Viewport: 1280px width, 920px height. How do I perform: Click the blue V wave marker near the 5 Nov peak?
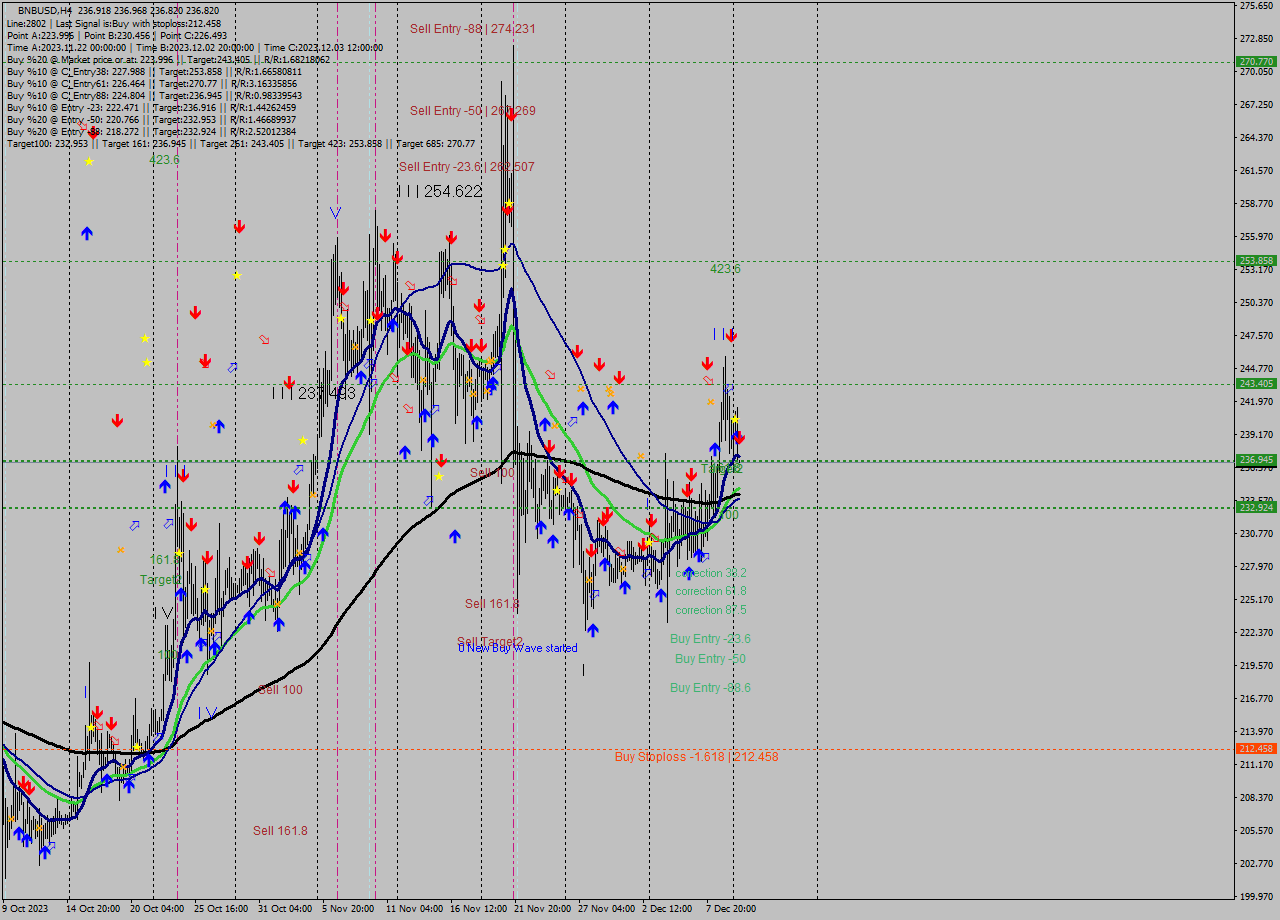tap(336, 212)
